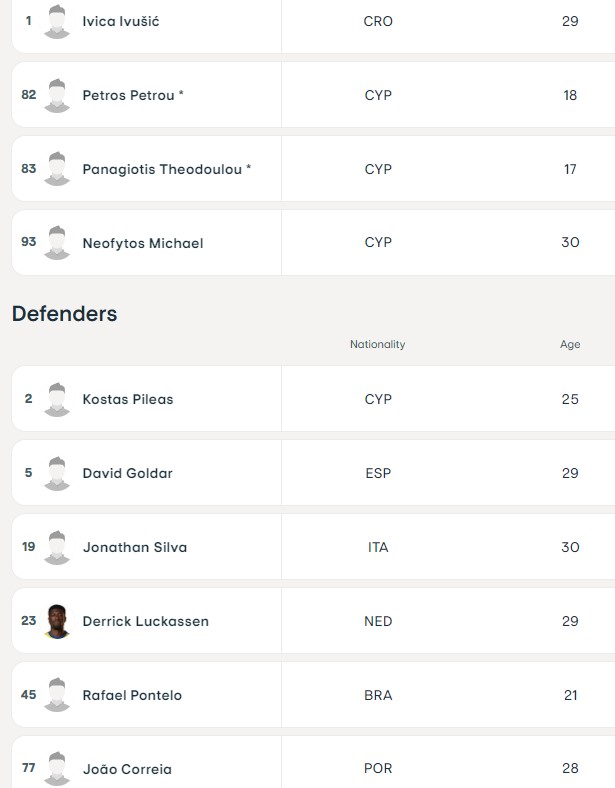The height and width of the screenshot is (788, 615).
Task: Click David Goldar's avatar placeholder icon
Action: click(x=57, y=473)
